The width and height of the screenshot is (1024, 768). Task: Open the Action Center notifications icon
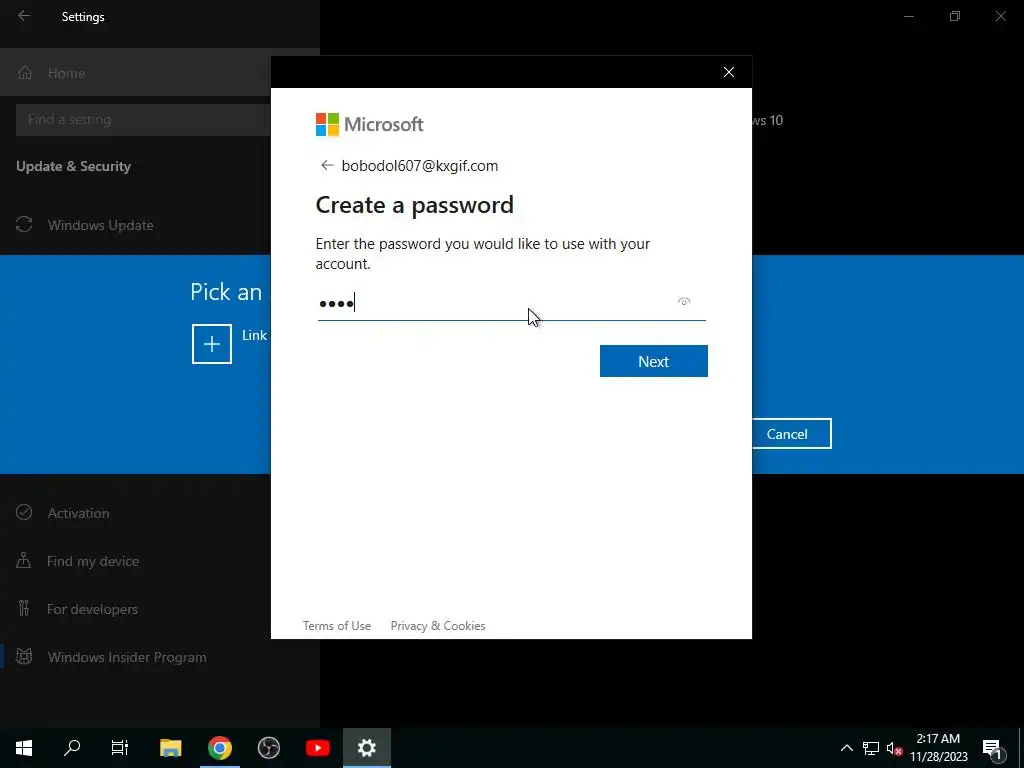pyautogui.click(x=993, y=748)
